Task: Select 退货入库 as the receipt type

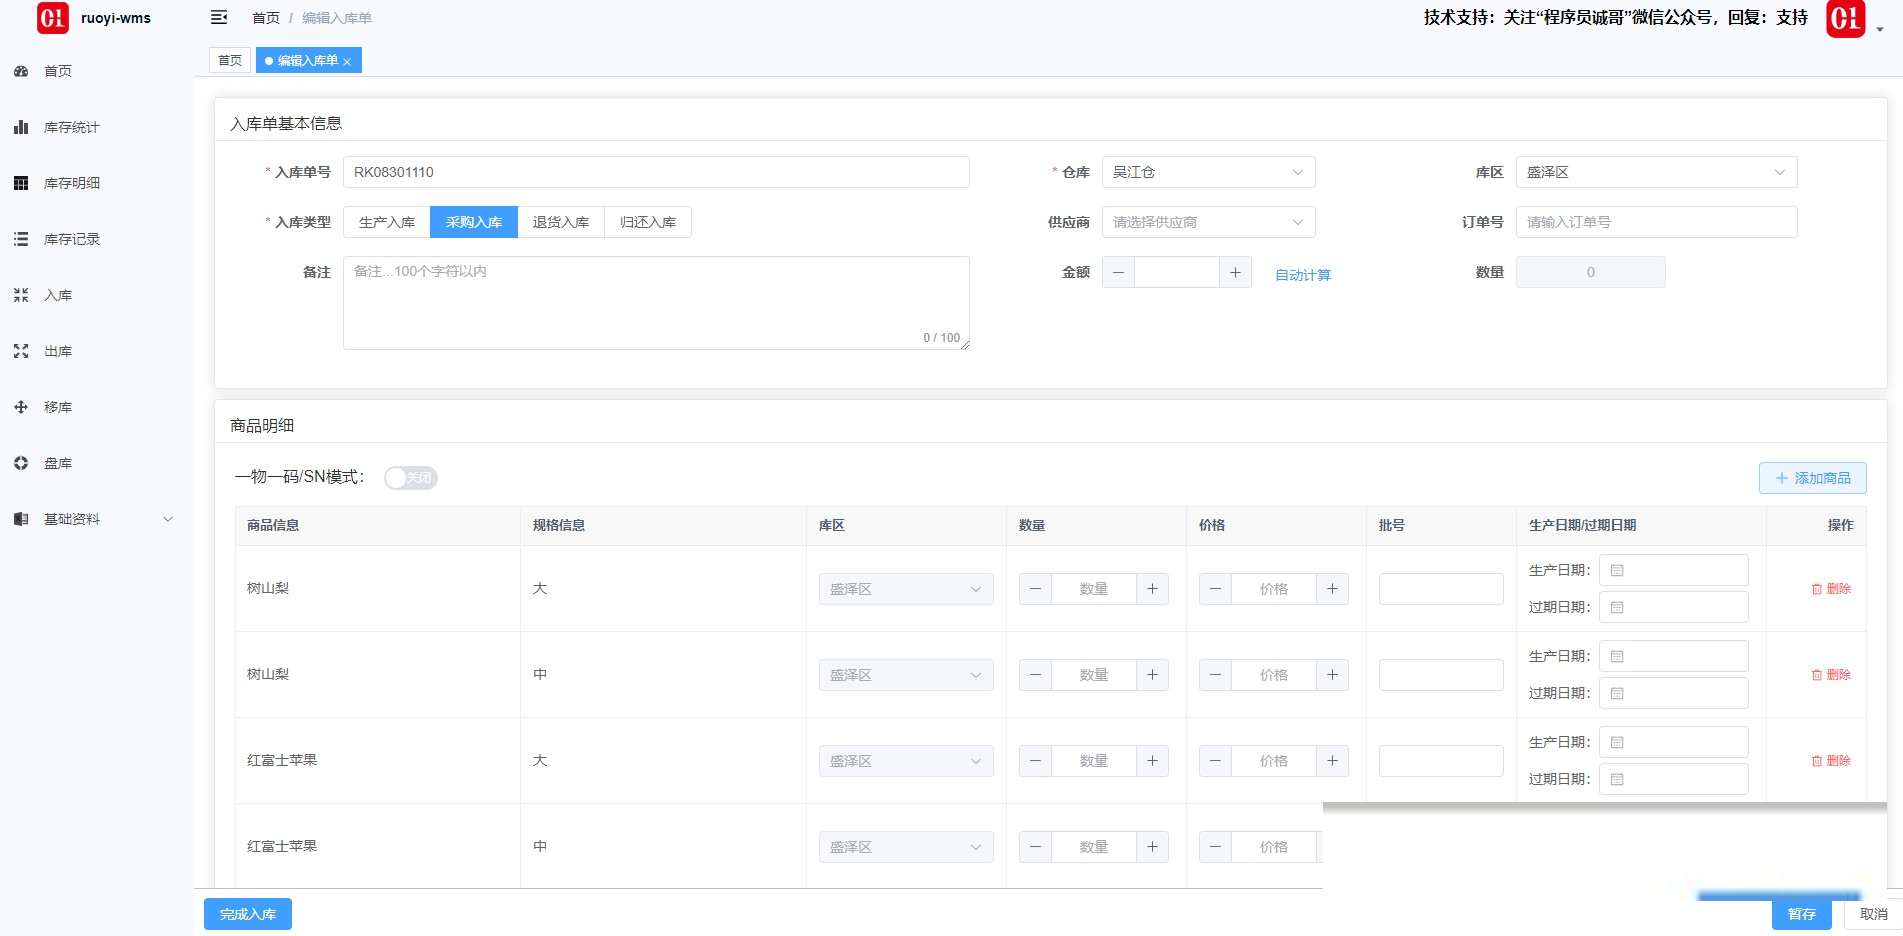Action: 561,222
